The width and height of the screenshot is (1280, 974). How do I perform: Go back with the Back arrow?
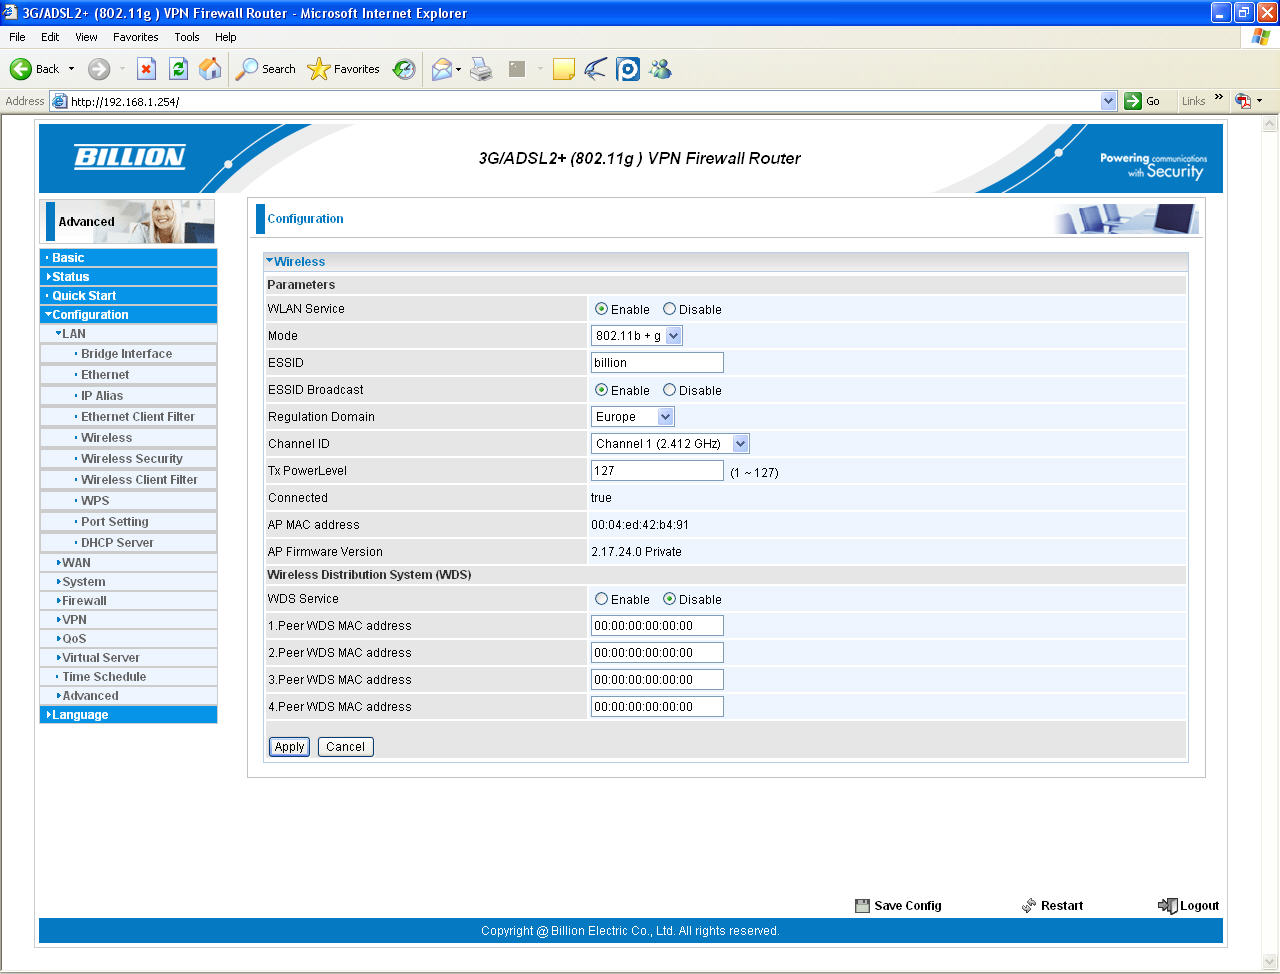(x=21, y=69)
